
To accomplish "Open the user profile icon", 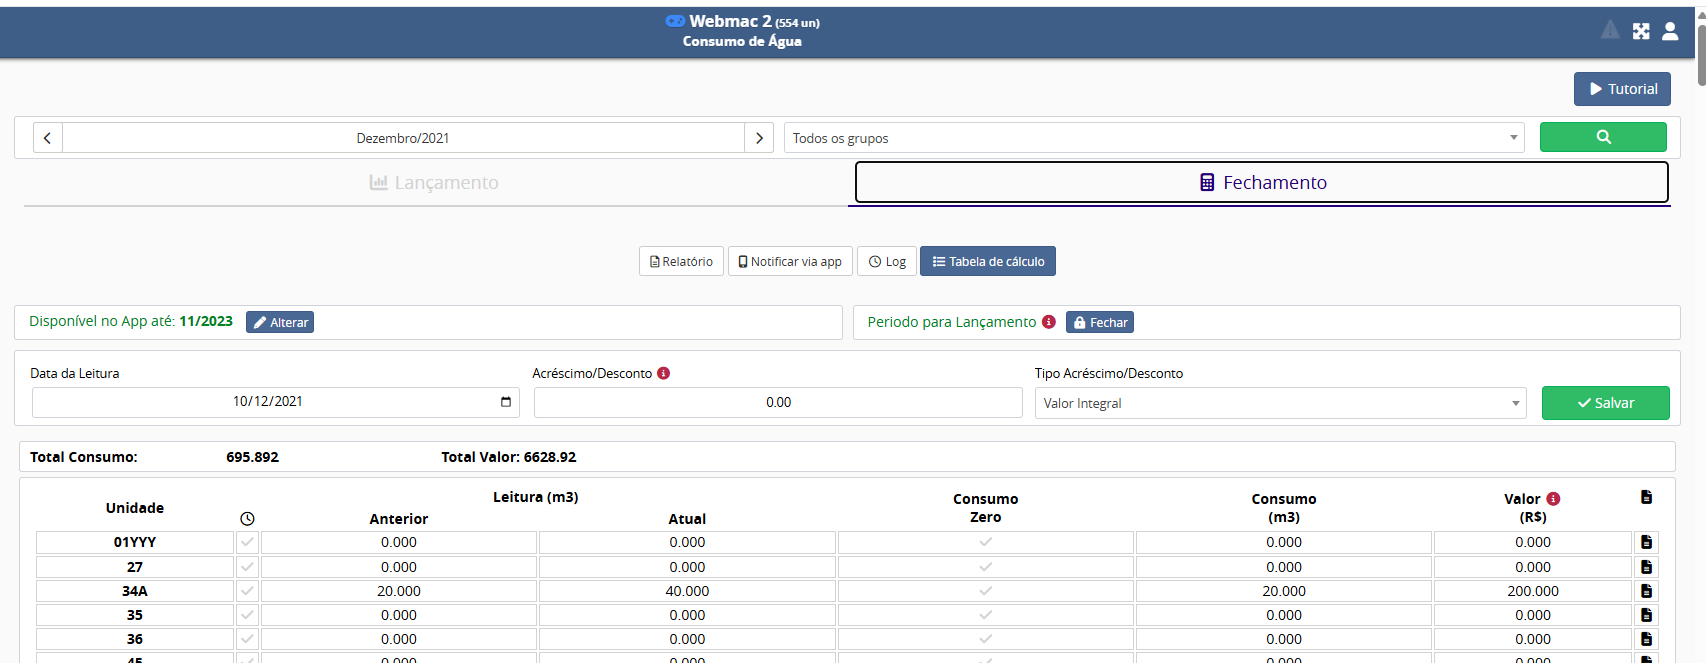I will tap(1670, 31).
